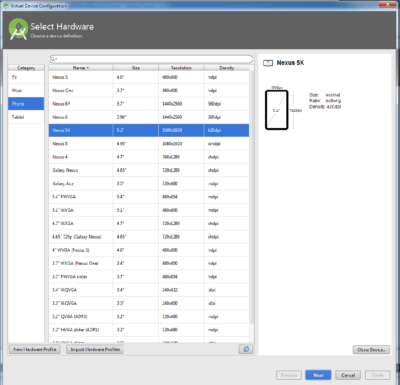This screenshot has height=385, width=400.
Task: Click the Previous button
Action: [289, 375]
